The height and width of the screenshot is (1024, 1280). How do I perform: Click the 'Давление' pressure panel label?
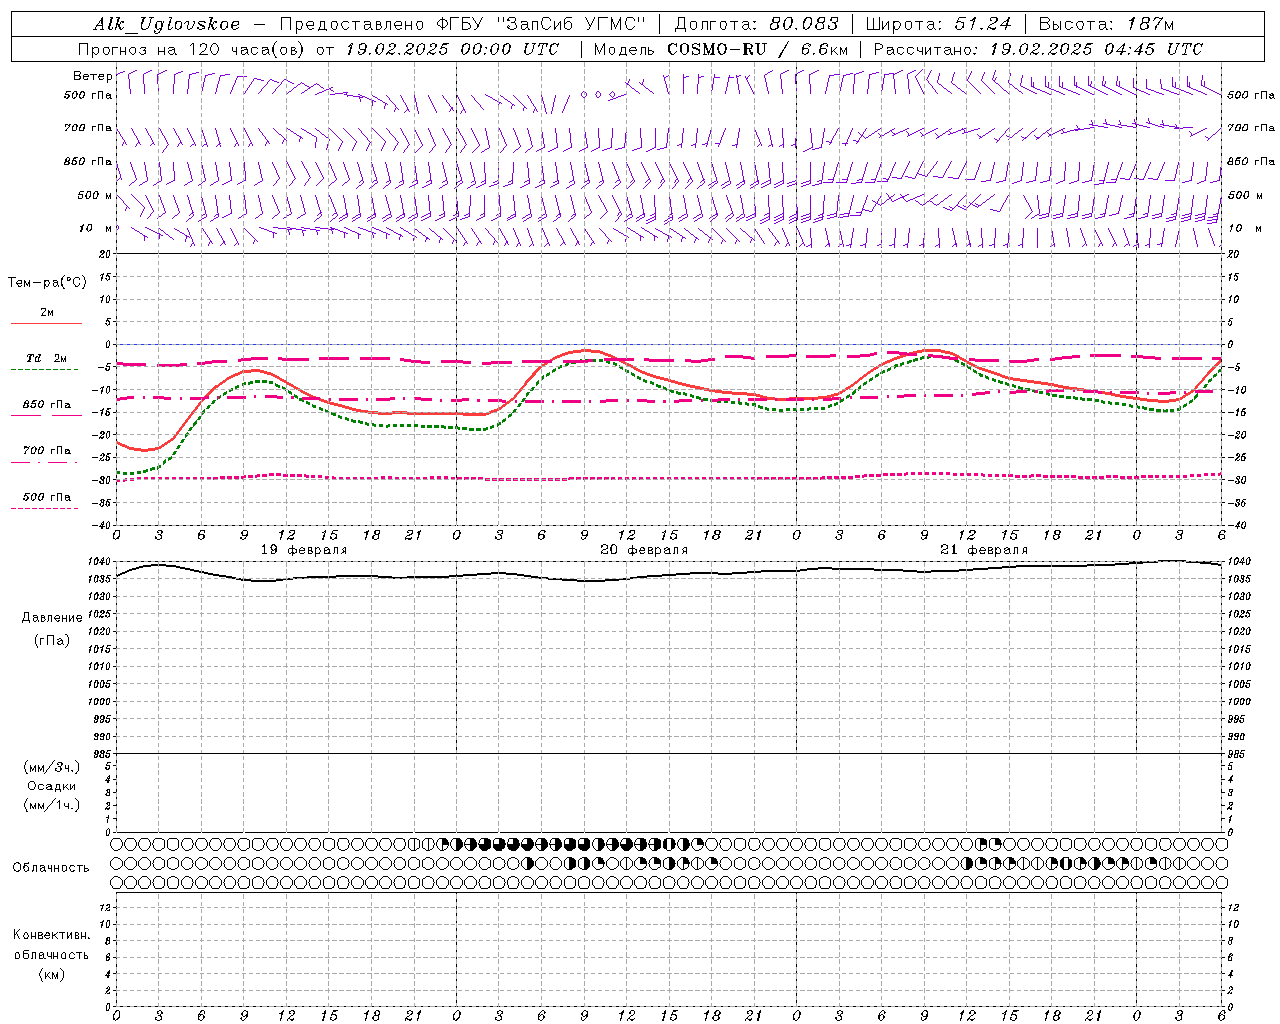click(52, 618)
